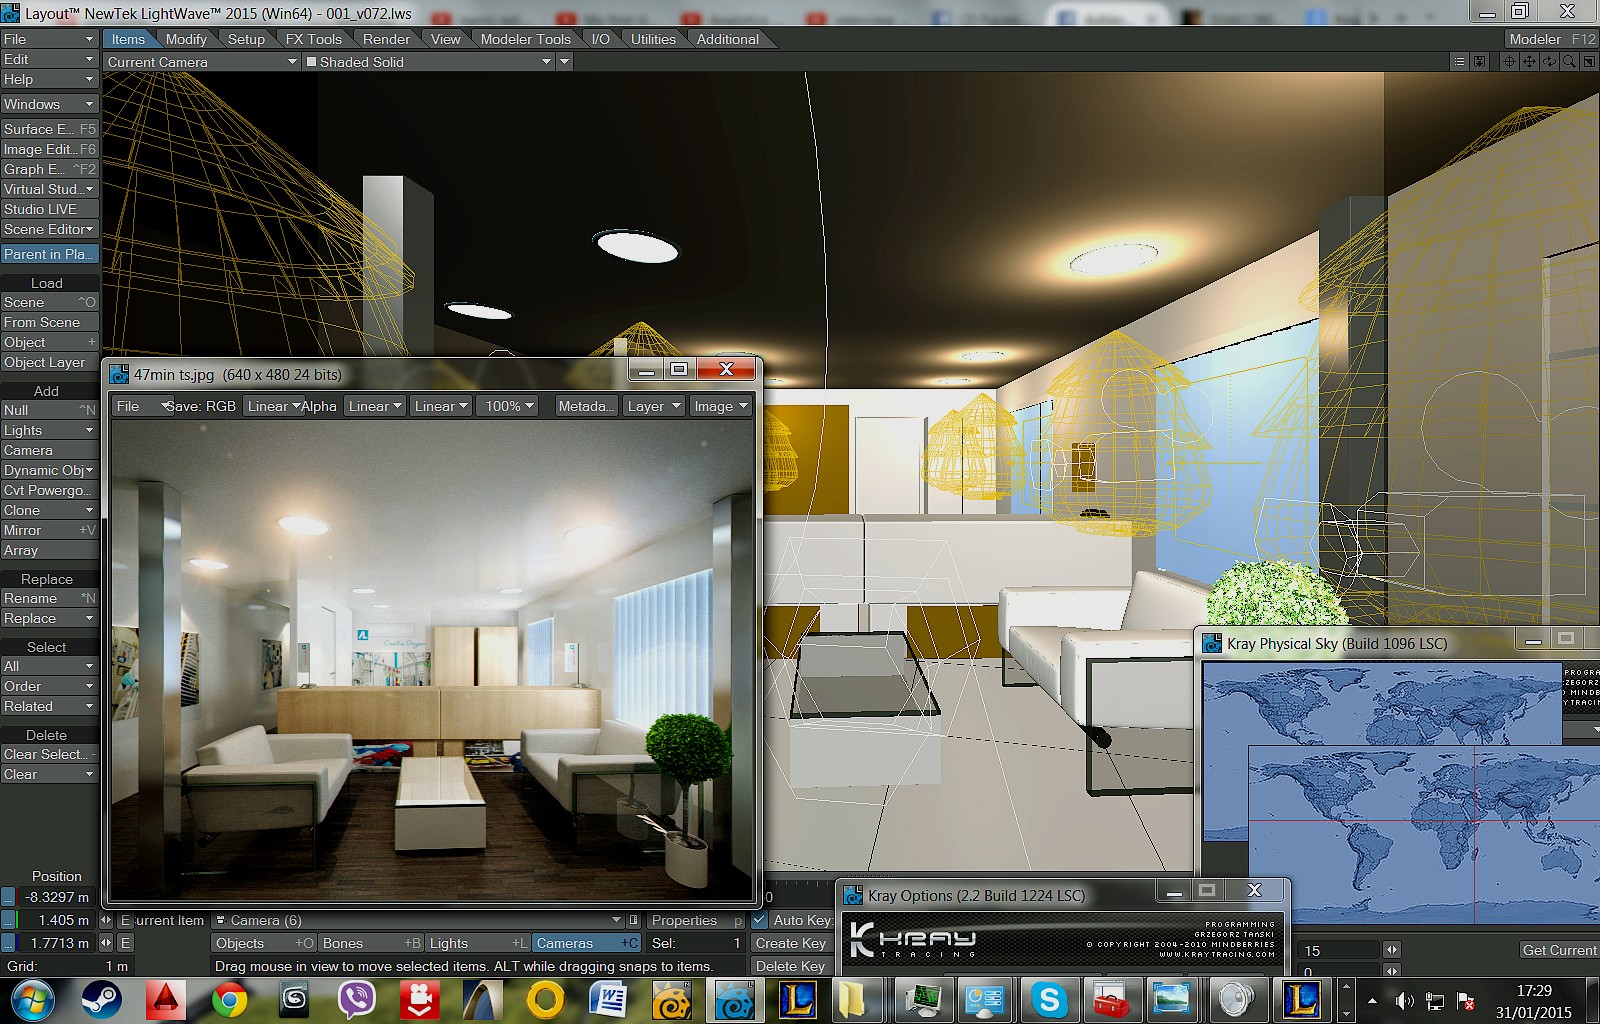Screen dimensions: 1600x1024
Task: Switch to the Render tab
Action: click(x=386, y=39)
